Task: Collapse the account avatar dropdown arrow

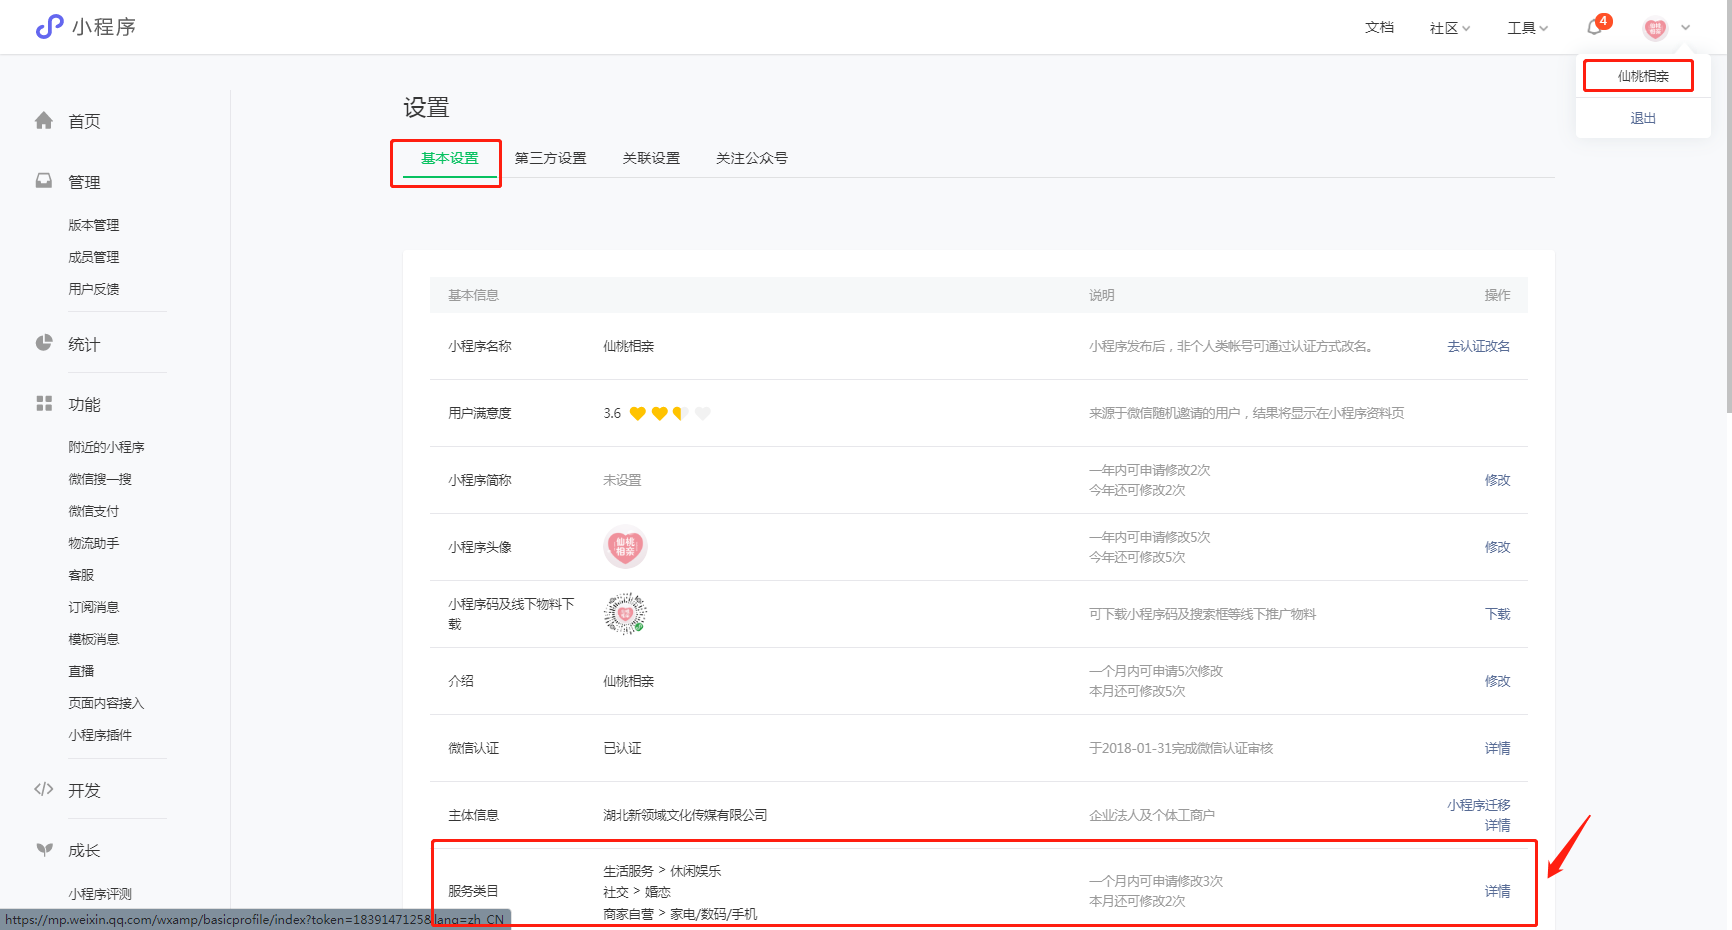Action: tap(1686, 28)
